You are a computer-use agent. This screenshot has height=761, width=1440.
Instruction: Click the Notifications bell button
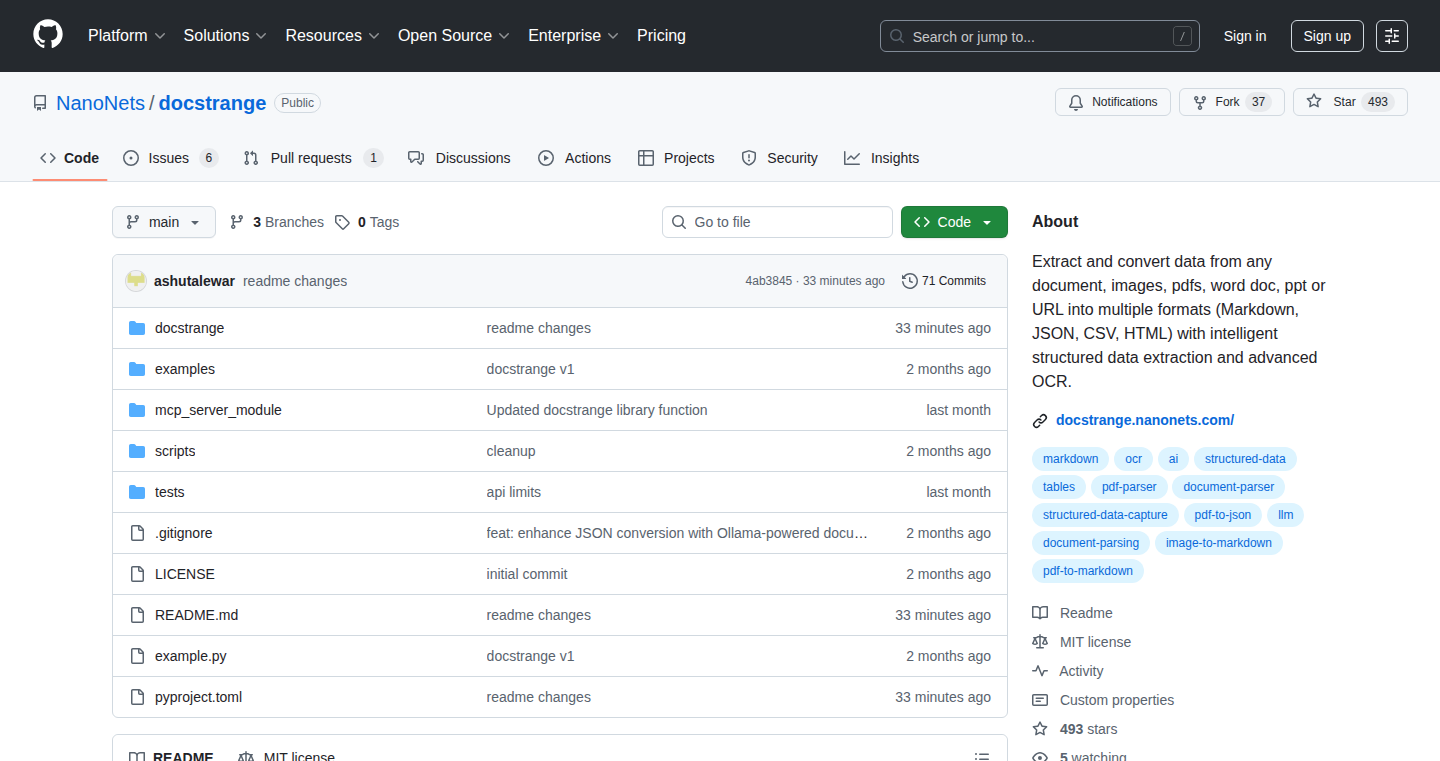pos(1113,102)
